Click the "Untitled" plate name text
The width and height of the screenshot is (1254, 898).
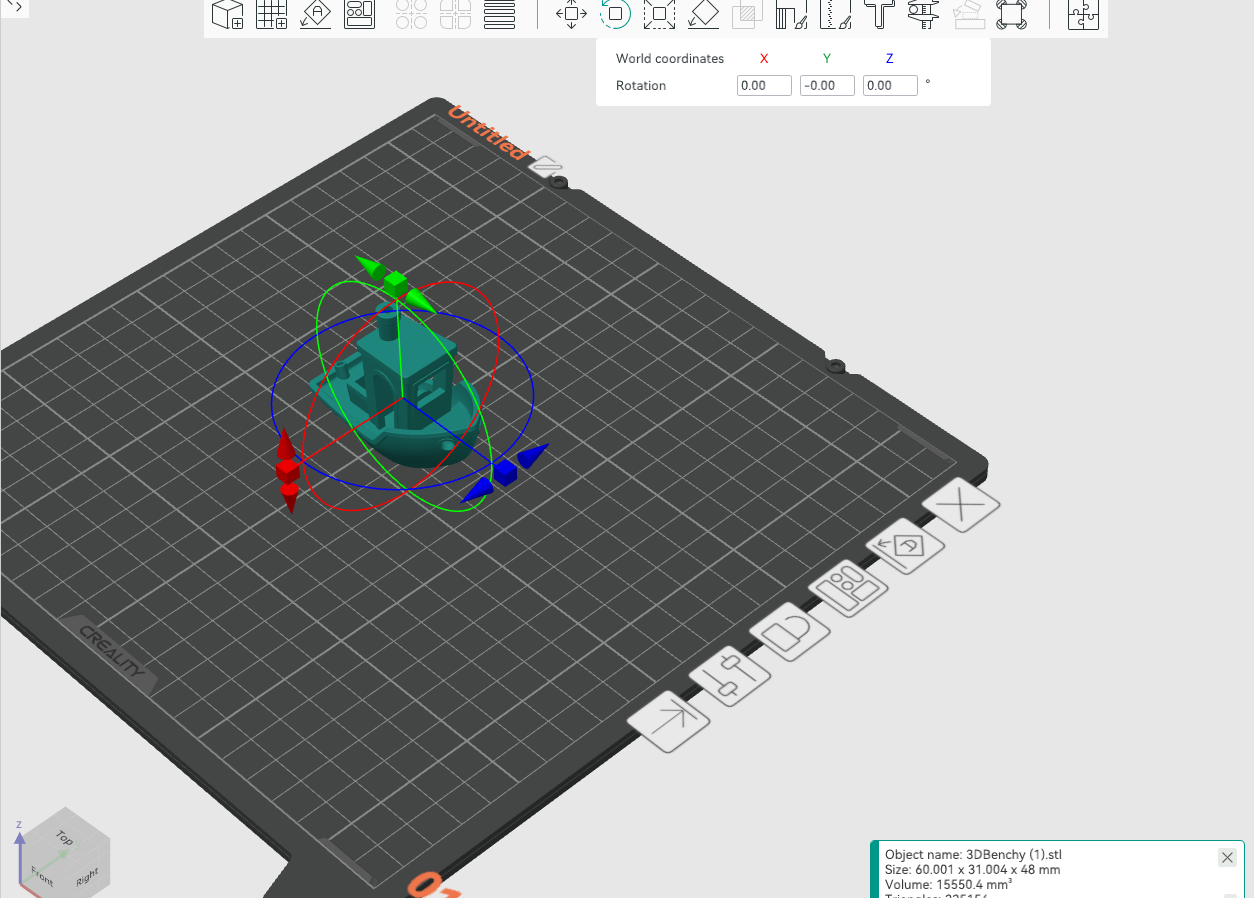click(487, 132)
